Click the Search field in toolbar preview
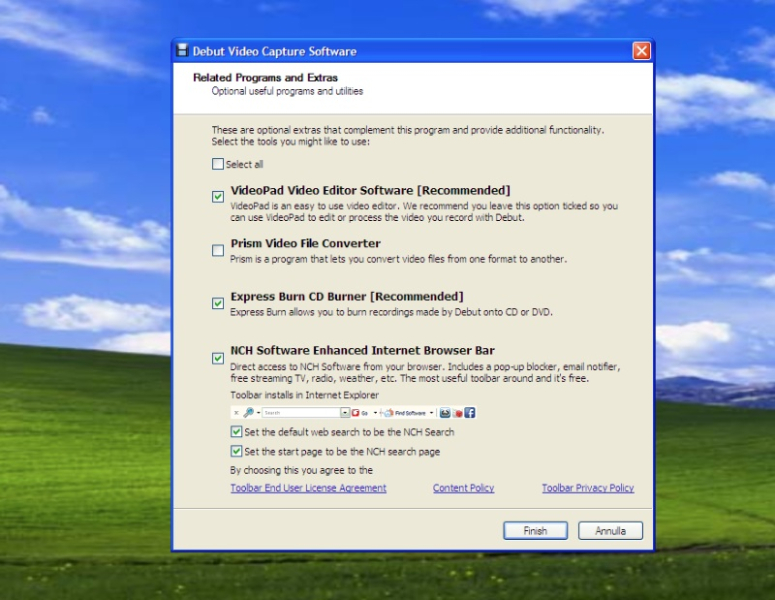Viewport: 775px width, 600px height. click(x=301, y=413)
